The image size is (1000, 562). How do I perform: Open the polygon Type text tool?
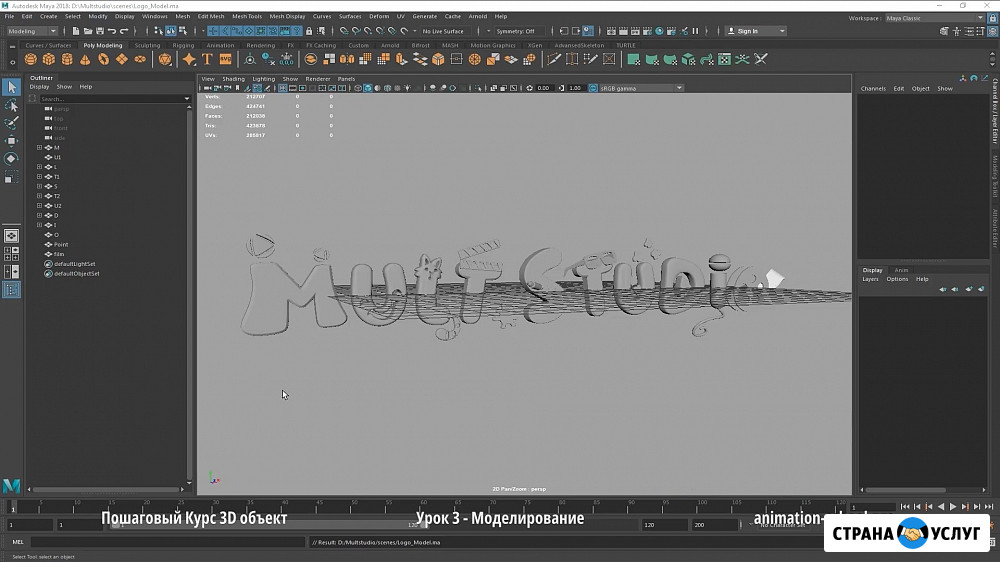pos(207,59)
